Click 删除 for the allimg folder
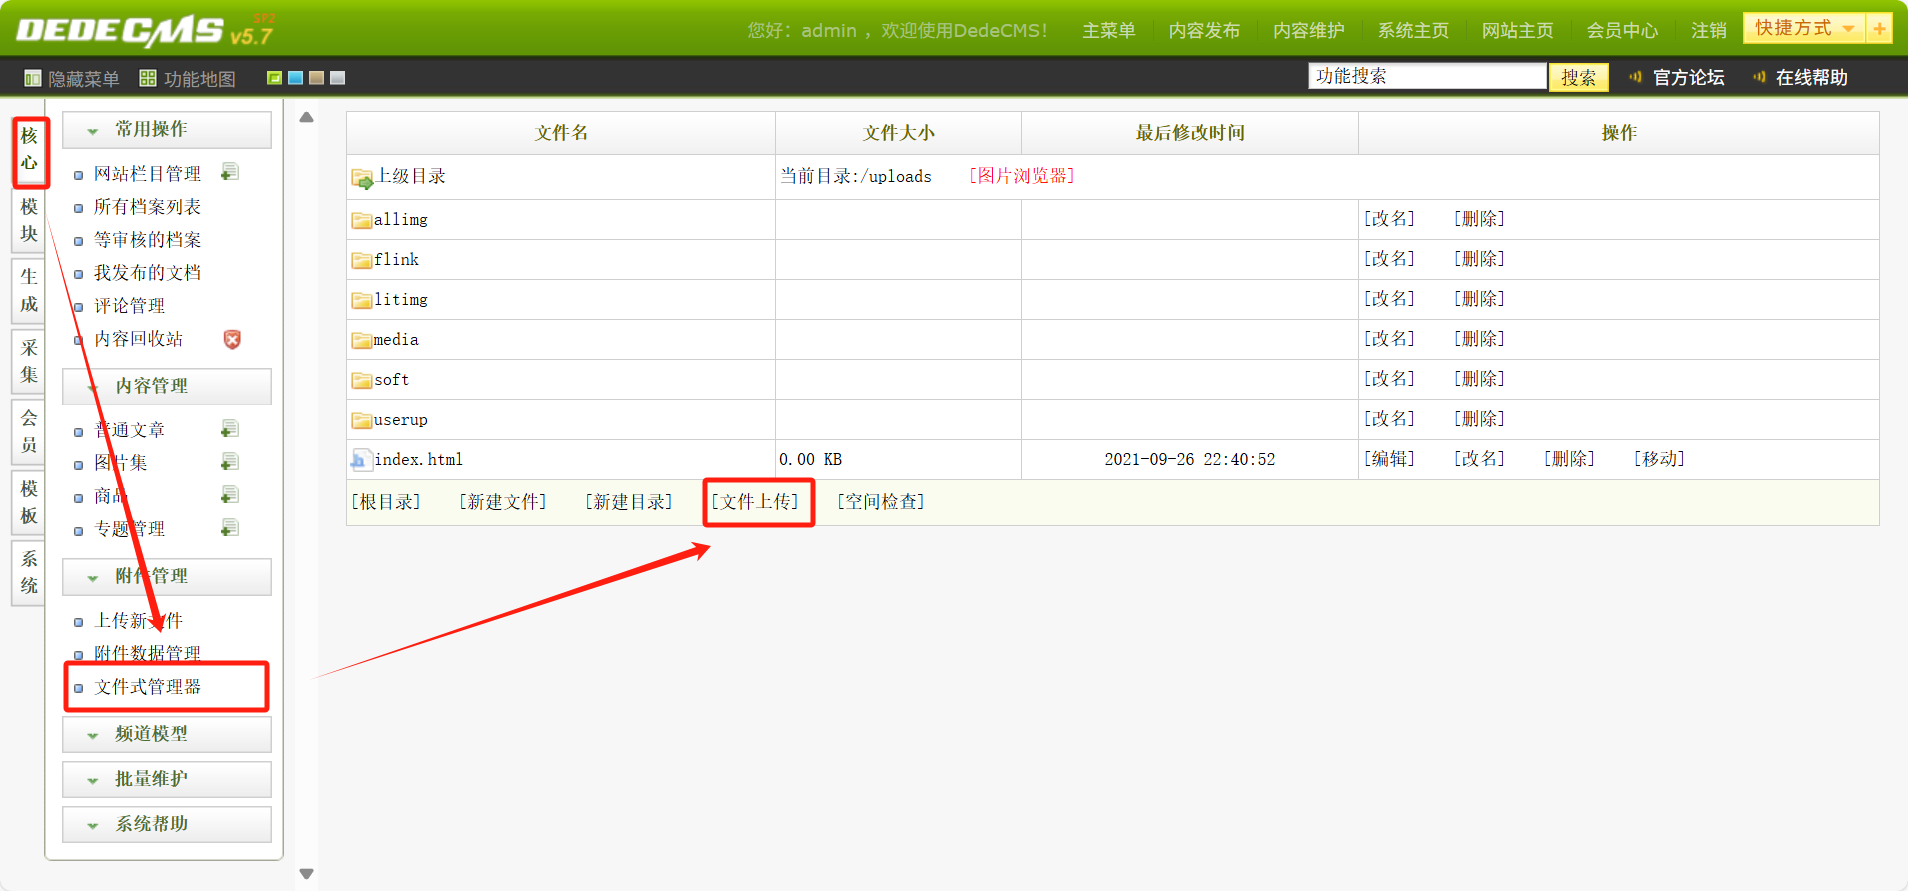Viewport: 1908px width, 891px height. 1480,219
